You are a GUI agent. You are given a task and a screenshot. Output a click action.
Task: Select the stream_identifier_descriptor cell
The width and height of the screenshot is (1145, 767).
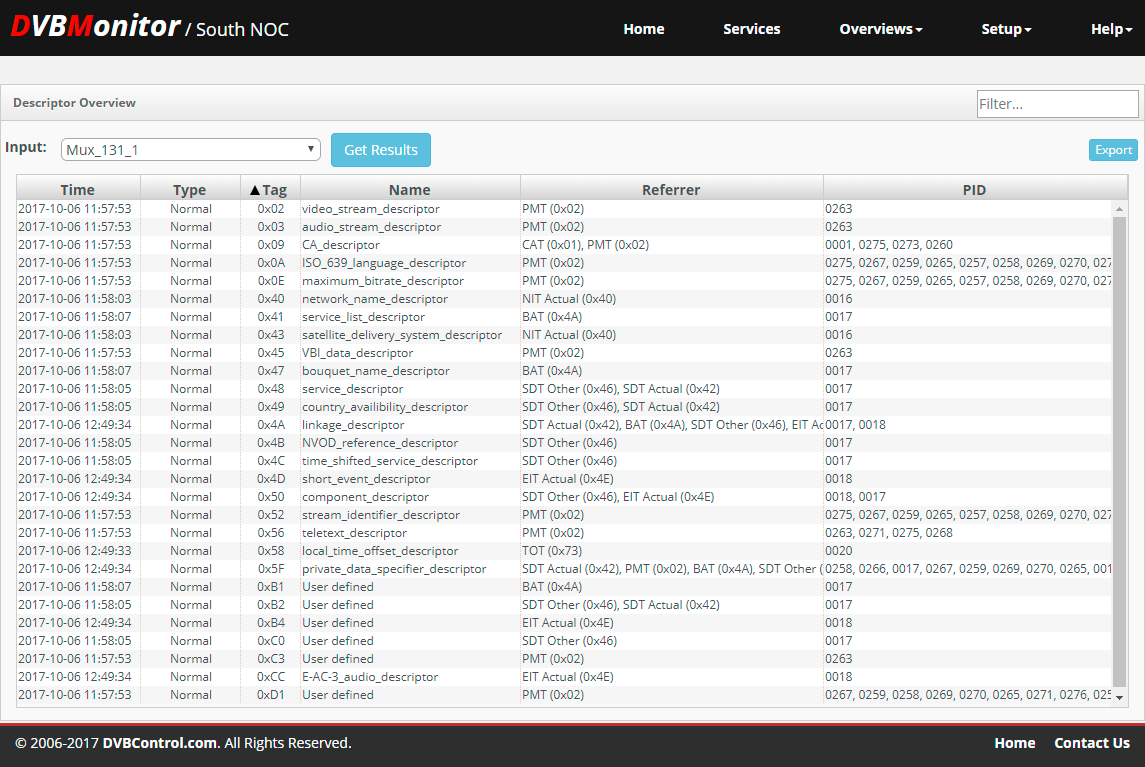380,515
